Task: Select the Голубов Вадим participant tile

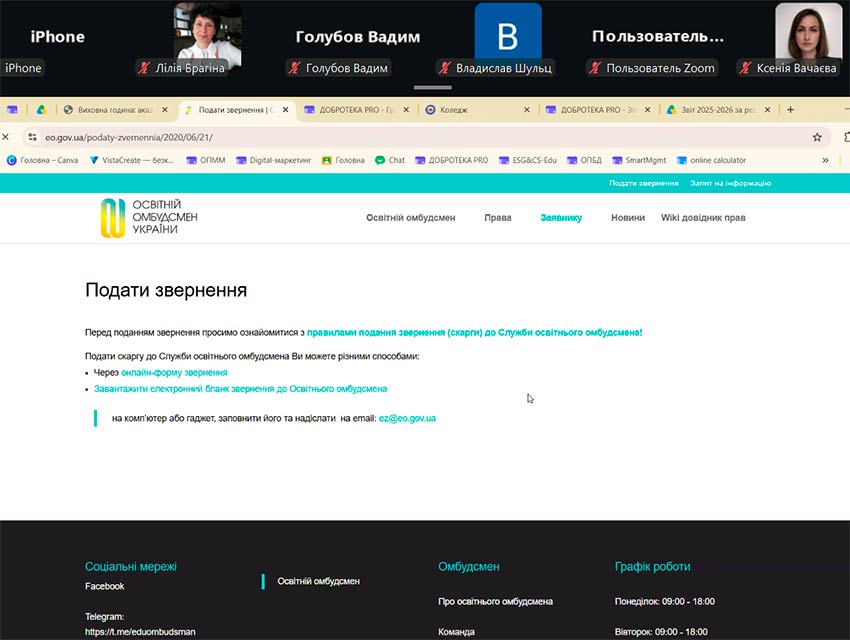Action: tap(358, 37)
